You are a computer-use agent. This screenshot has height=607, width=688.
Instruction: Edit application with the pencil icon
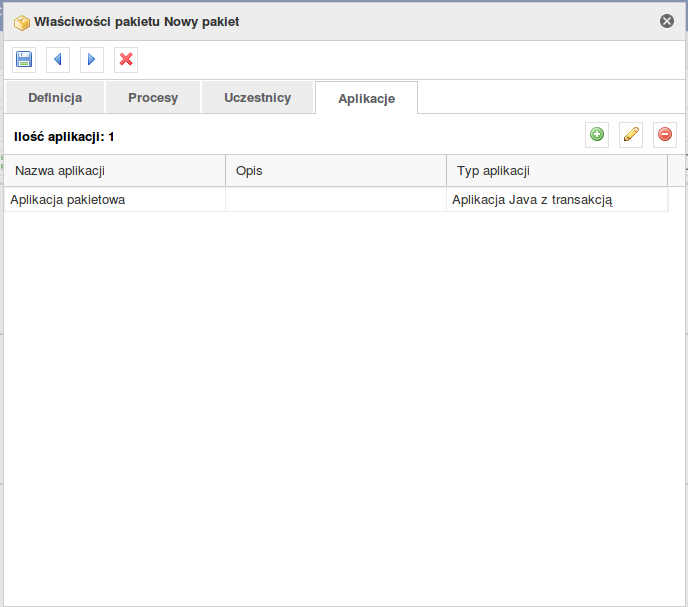[631, 134]
